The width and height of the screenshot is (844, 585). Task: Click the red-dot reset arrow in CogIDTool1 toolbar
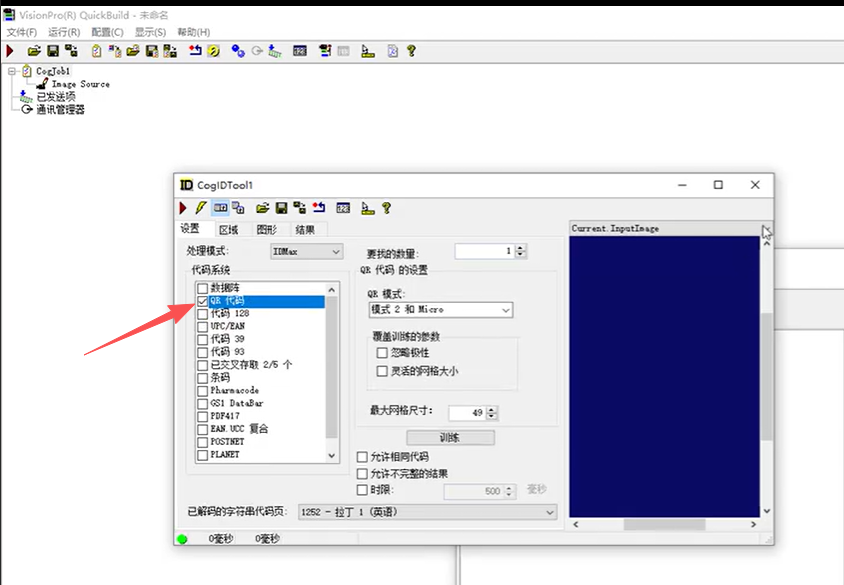click(319, 208)
